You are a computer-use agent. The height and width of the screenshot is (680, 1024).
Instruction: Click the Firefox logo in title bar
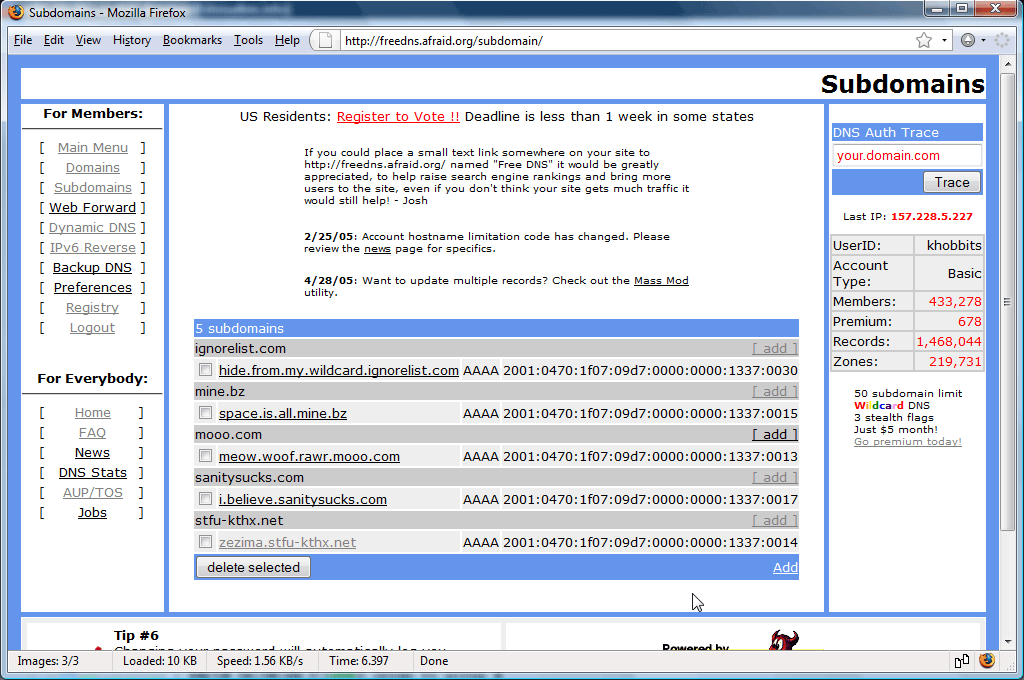[16, 12]
